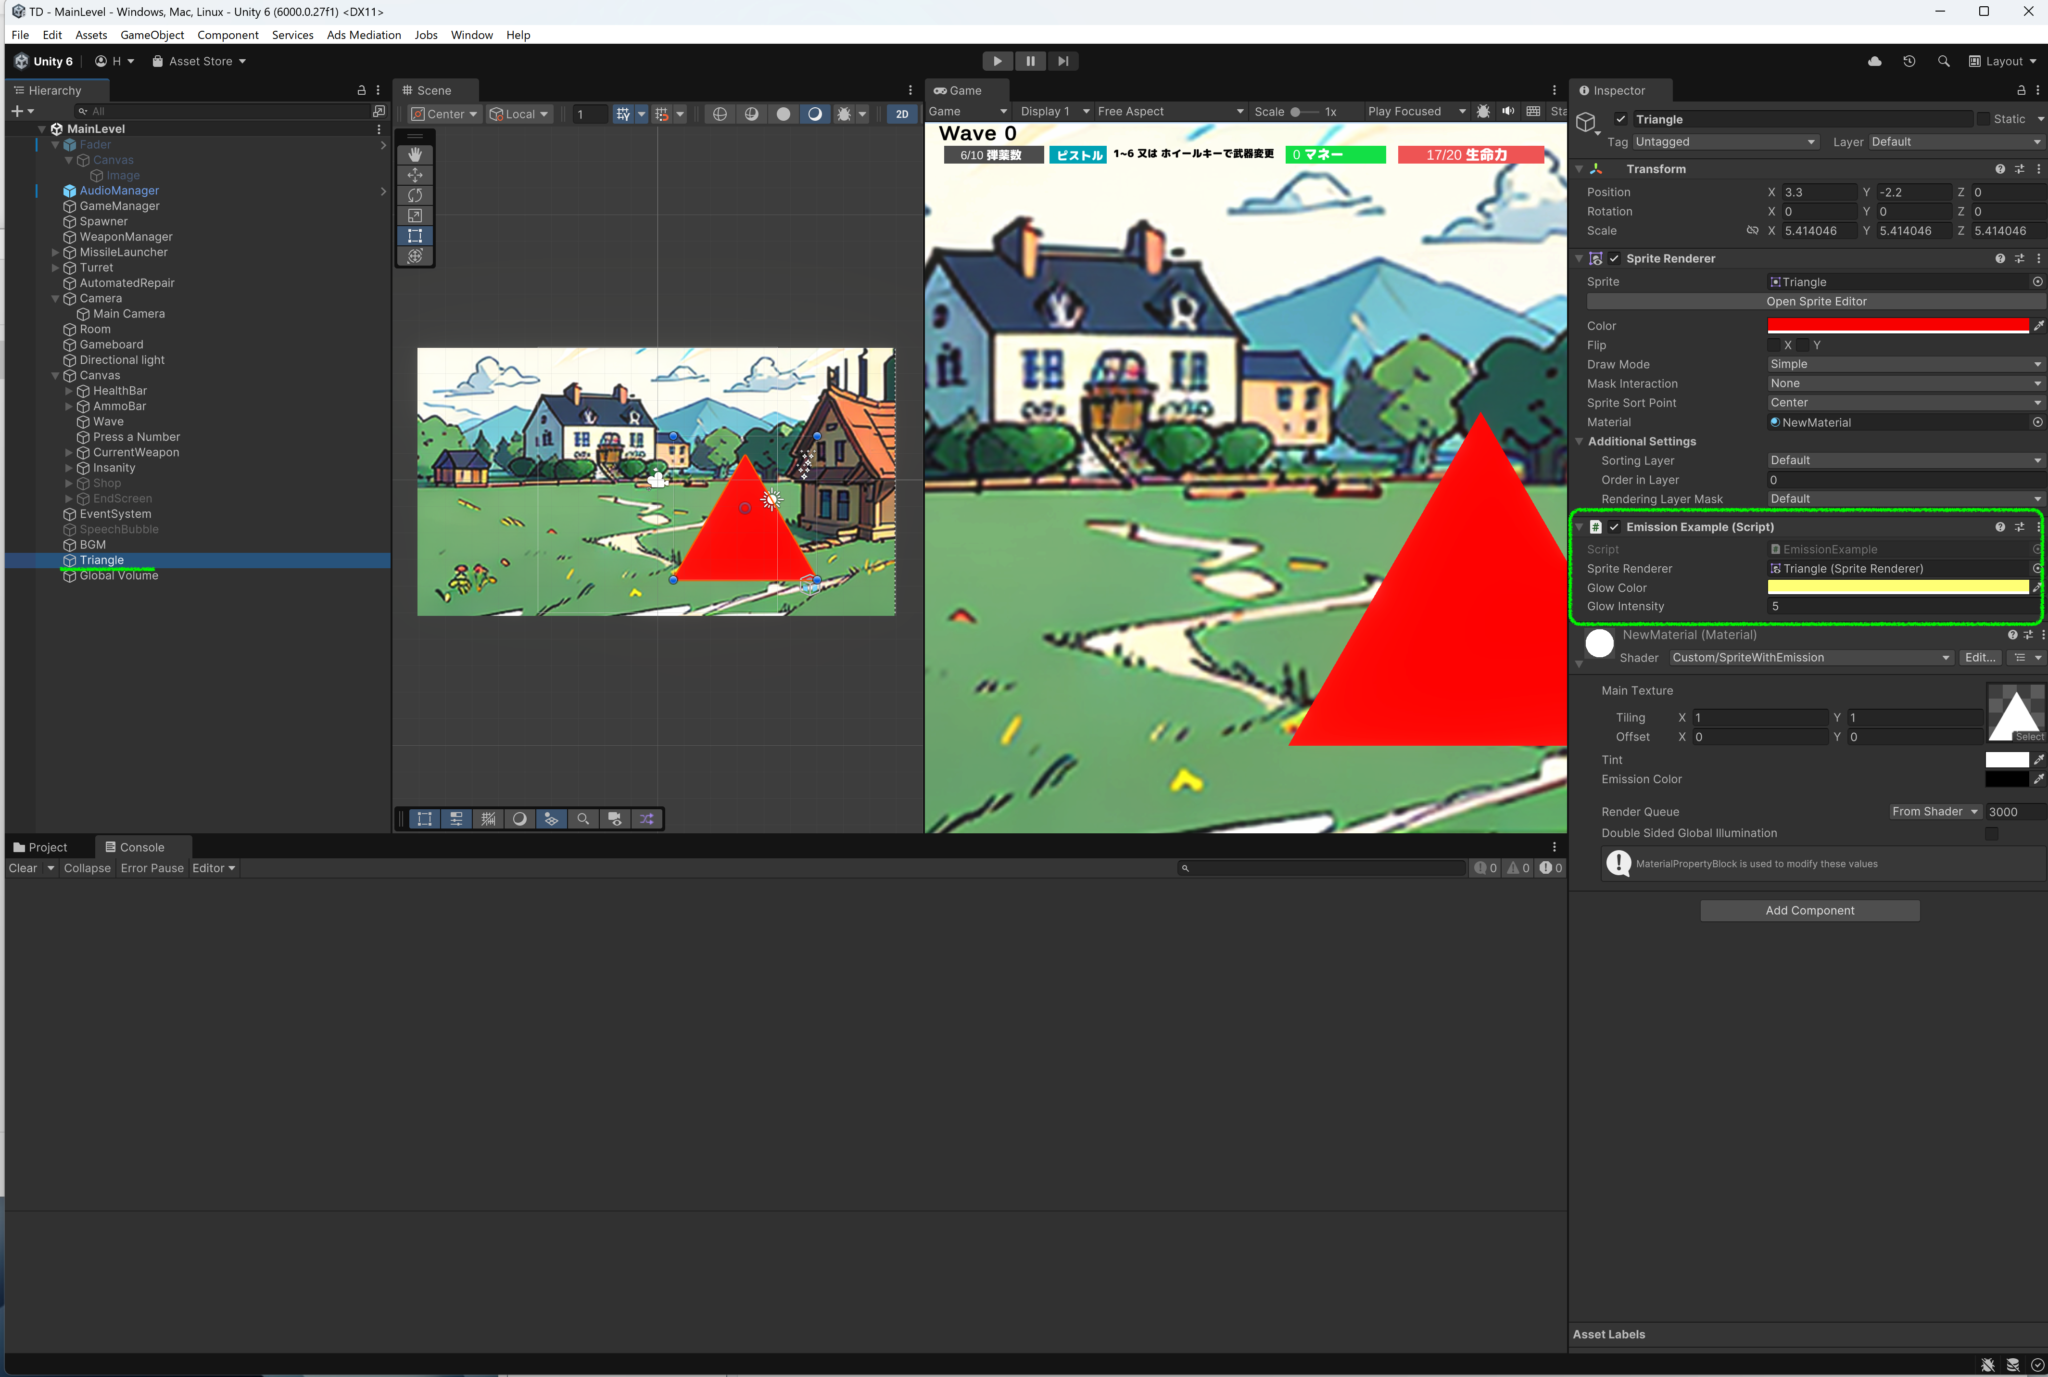Open the Draw Mode dropdown
The width and height of the screenshot is (2048, 1377).
pyautogui.click(x=1900, y=364)
